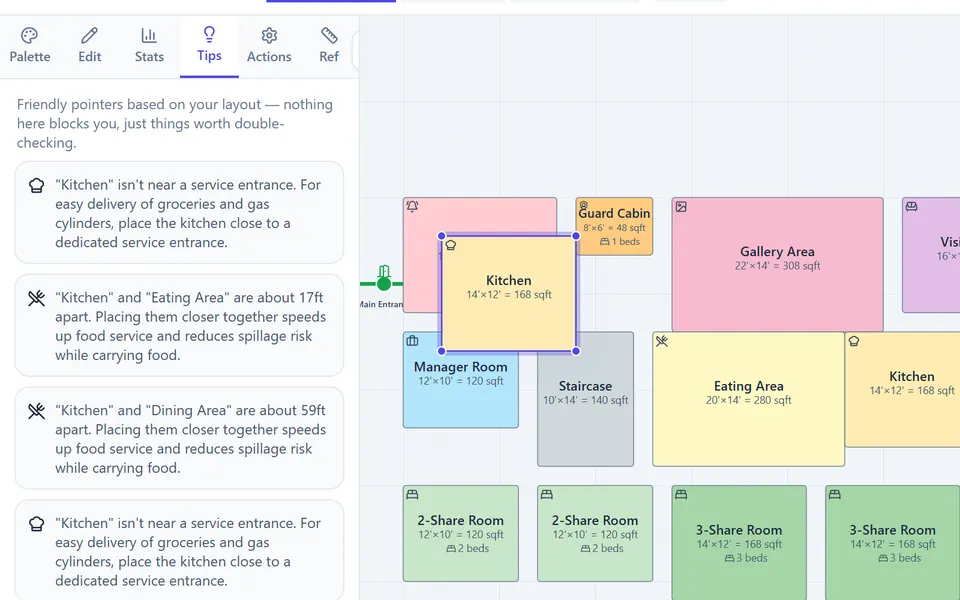This screenshot has height=600, width=960.
Task: Click the green Main Entrance door marker
Action: (384, 283)
